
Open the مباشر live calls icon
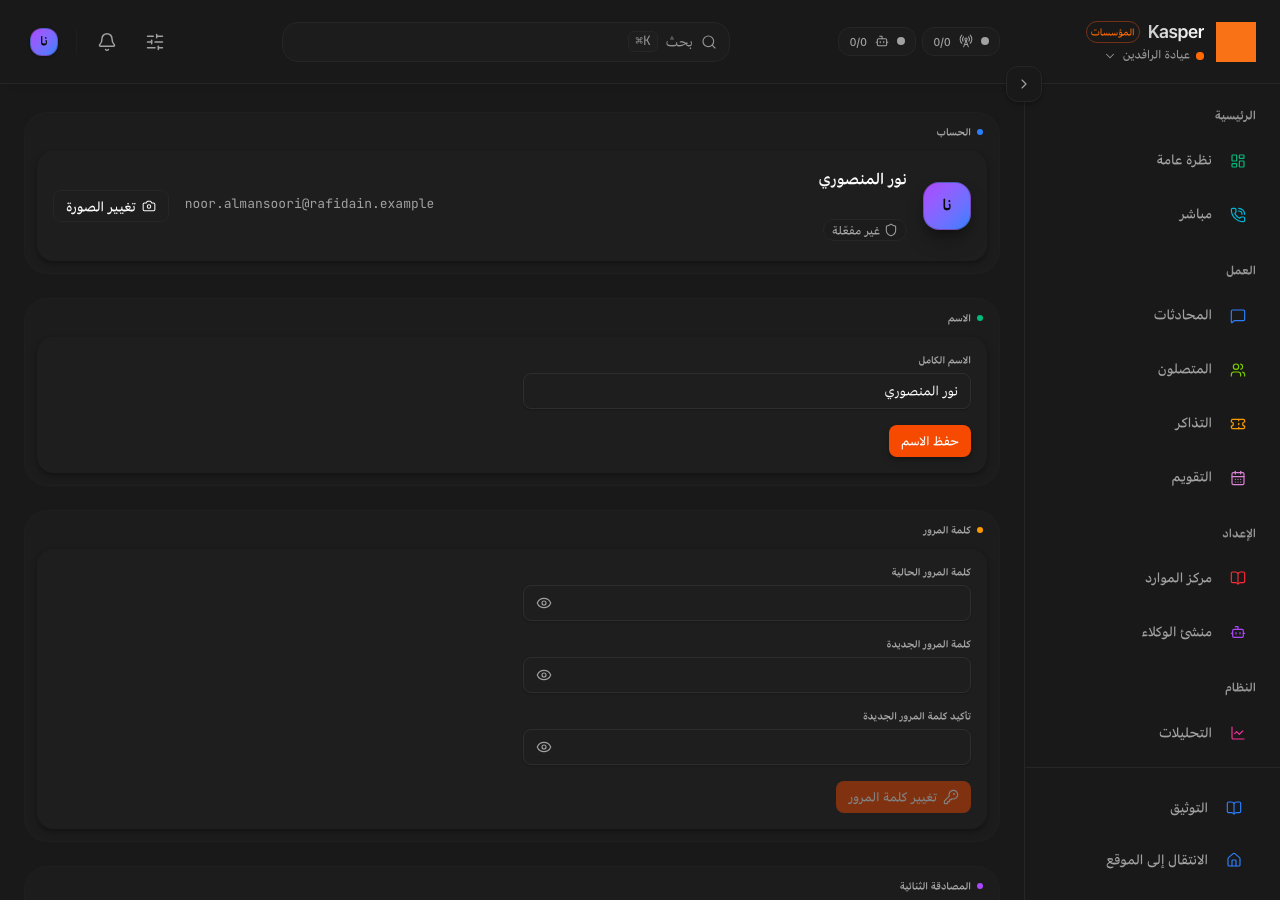(1238, 215)
